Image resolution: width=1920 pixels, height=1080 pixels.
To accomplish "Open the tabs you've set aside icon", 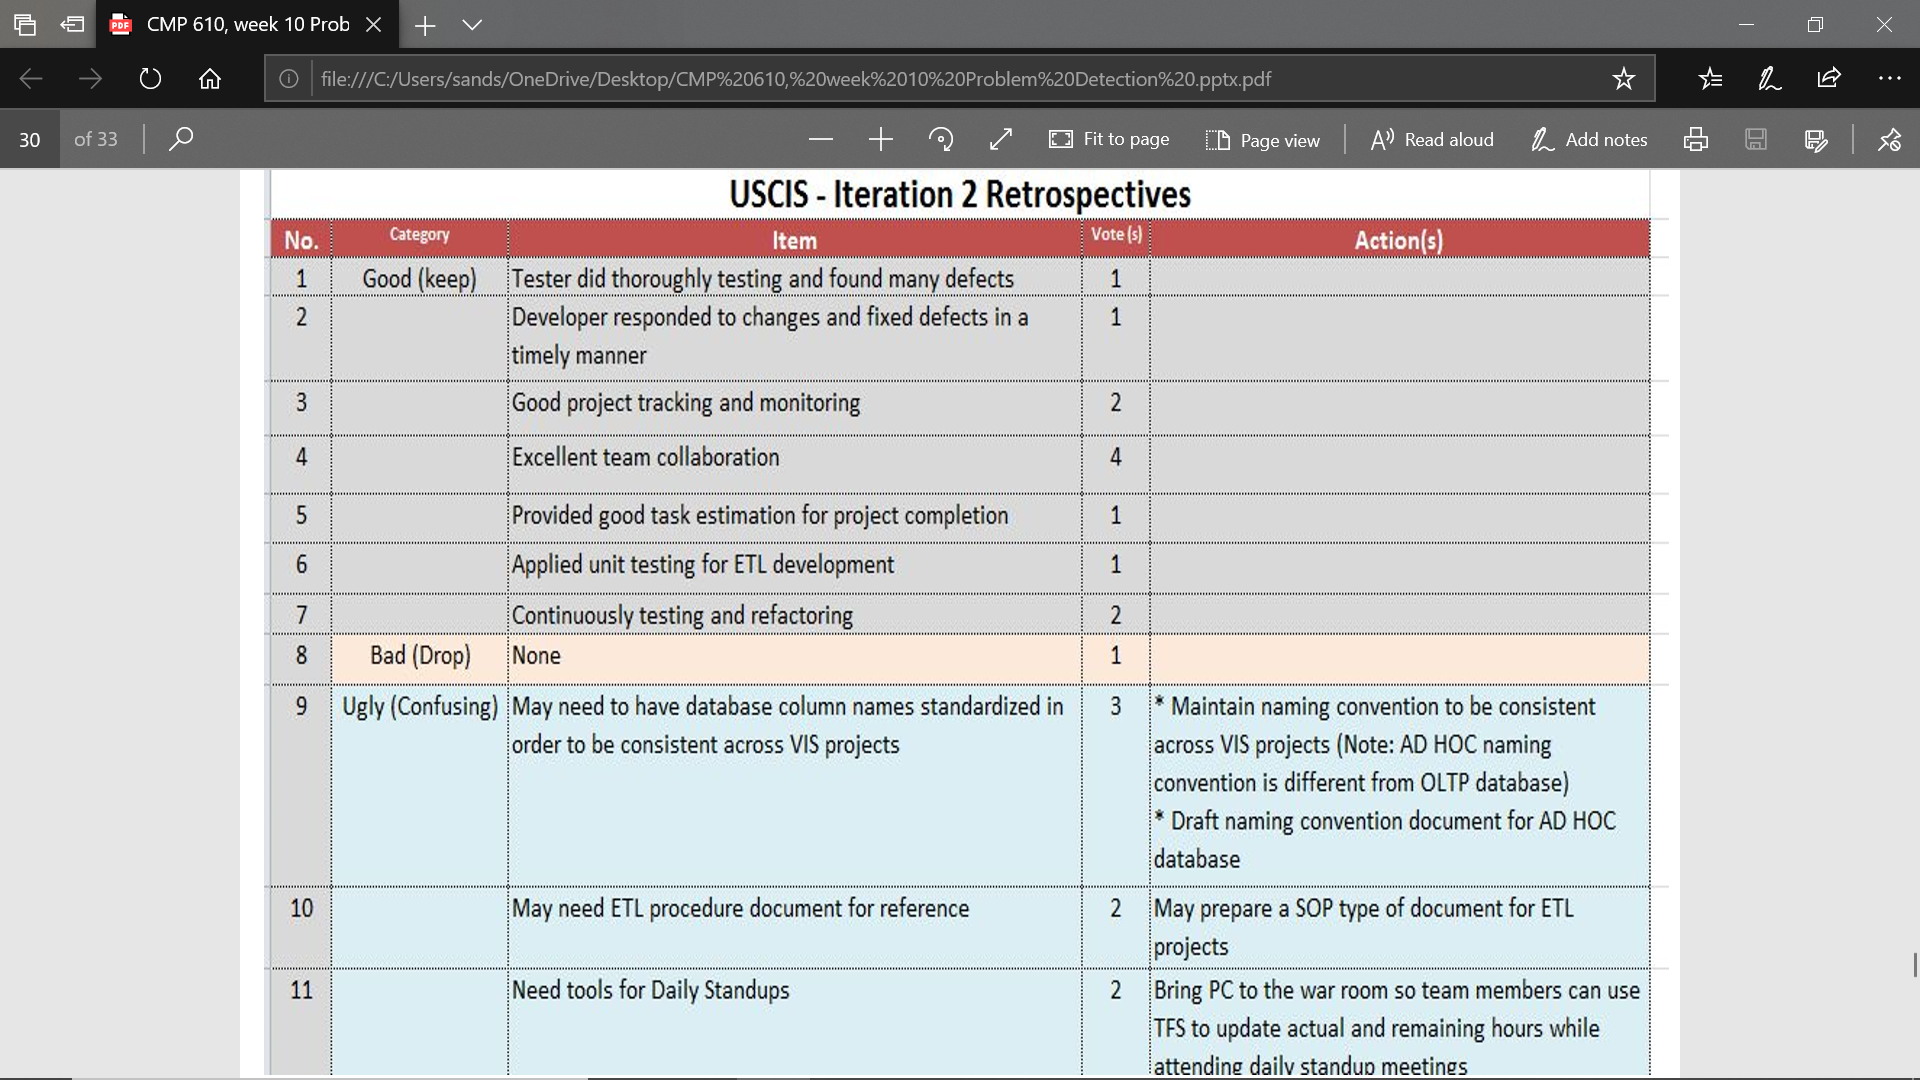I will tap(25, 24).
